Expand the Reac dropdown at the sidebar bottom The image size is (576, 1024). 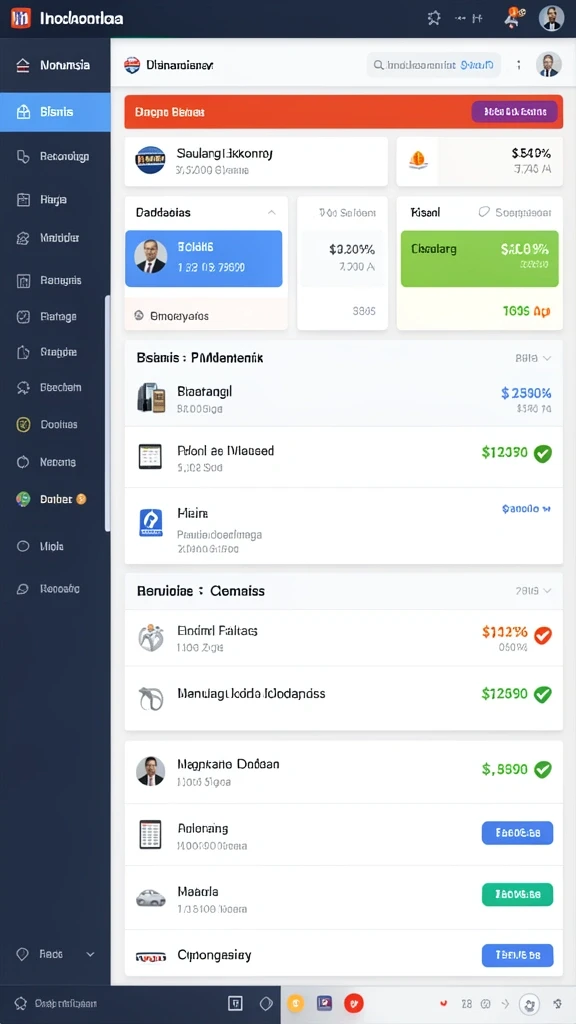[x=90, y=954]
